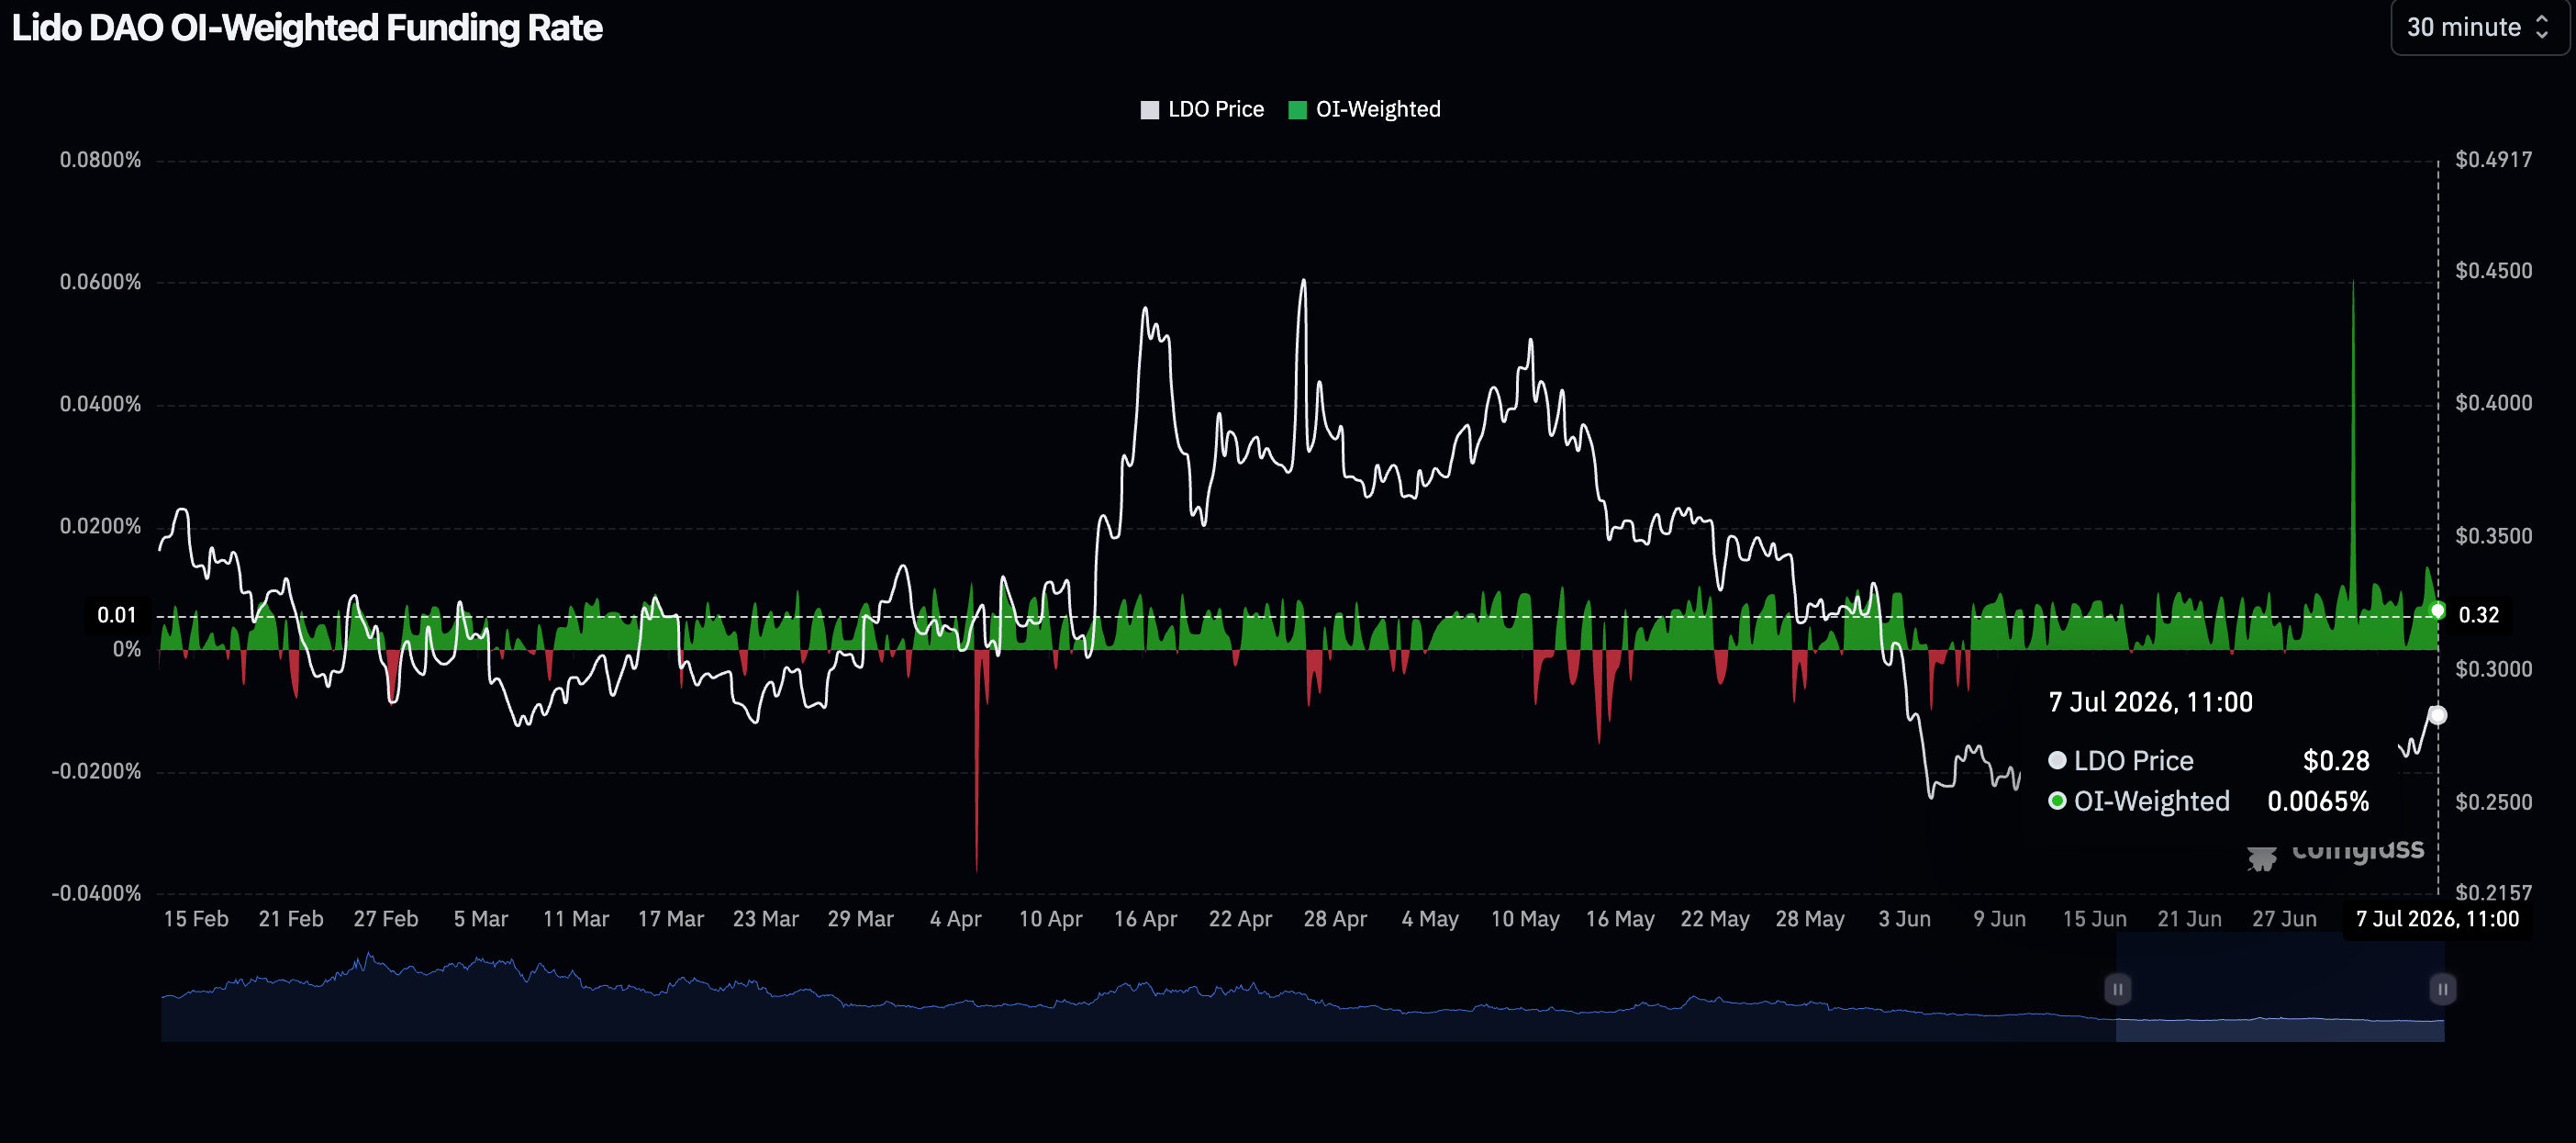2576x1143 pixels.
Task: Click the white LDO Price endpoint marker
Action: (2437, 715)
